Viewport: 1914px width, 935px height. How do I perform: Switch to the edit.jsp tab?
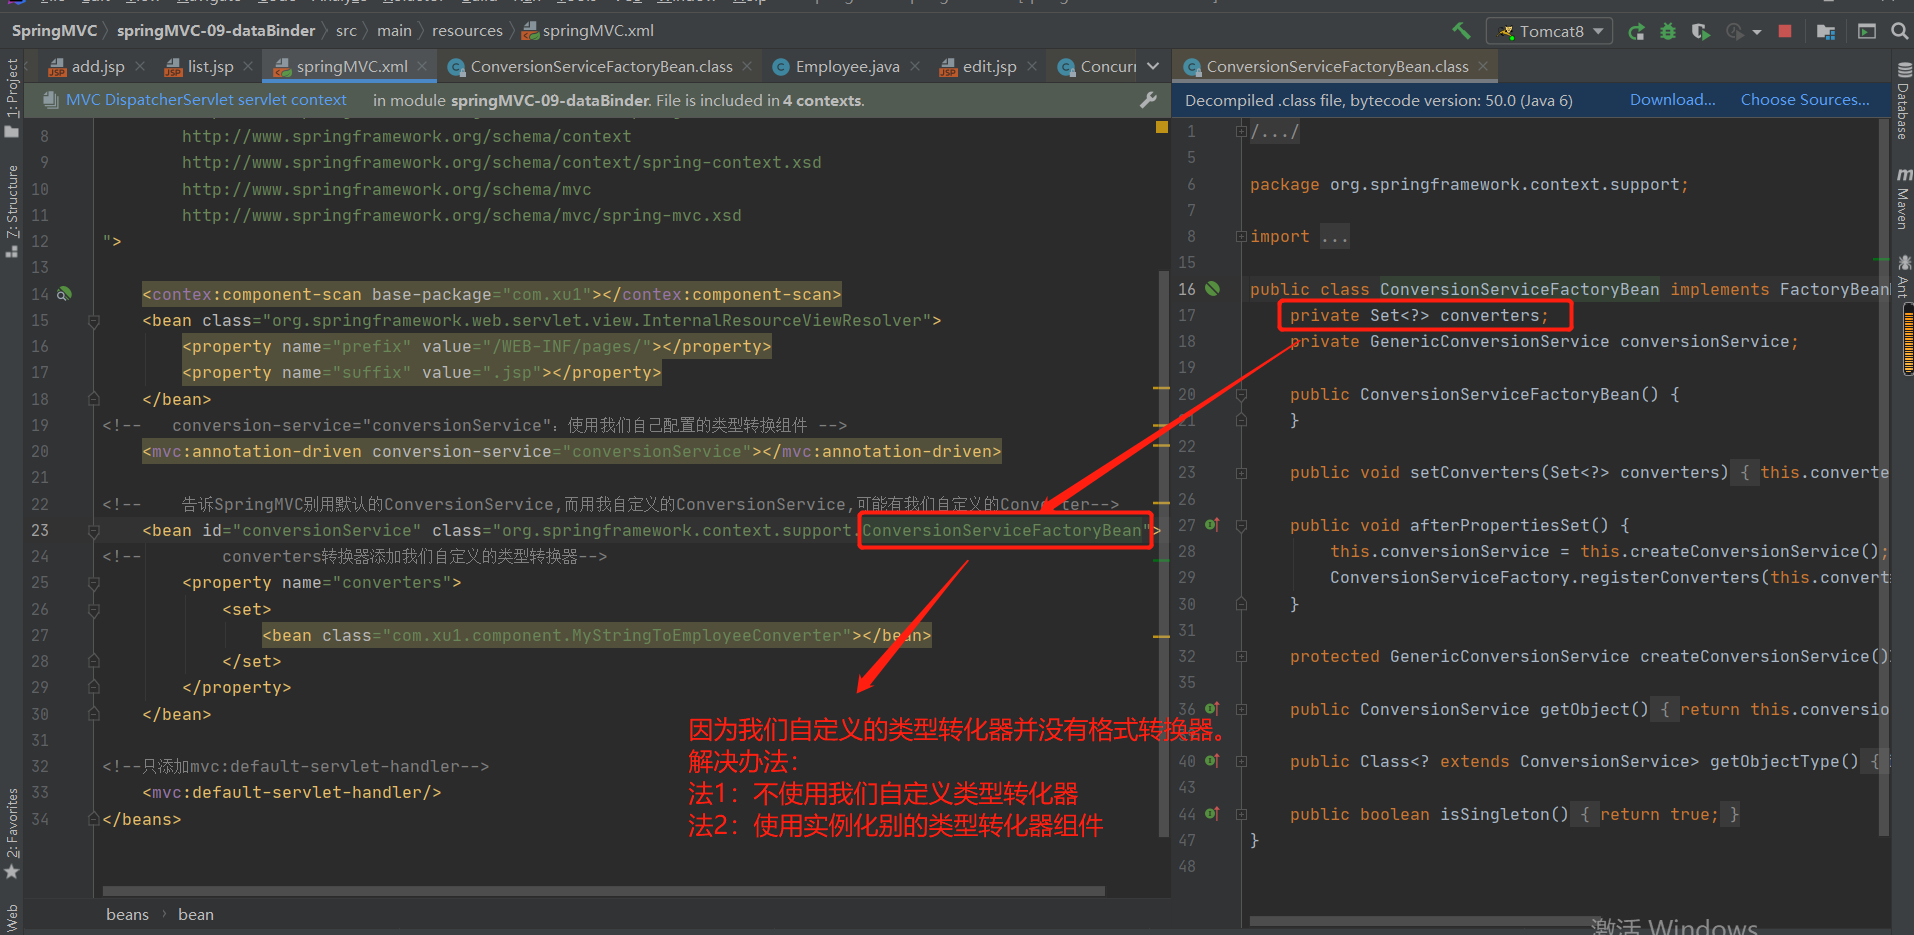click(x=989, y=67)
